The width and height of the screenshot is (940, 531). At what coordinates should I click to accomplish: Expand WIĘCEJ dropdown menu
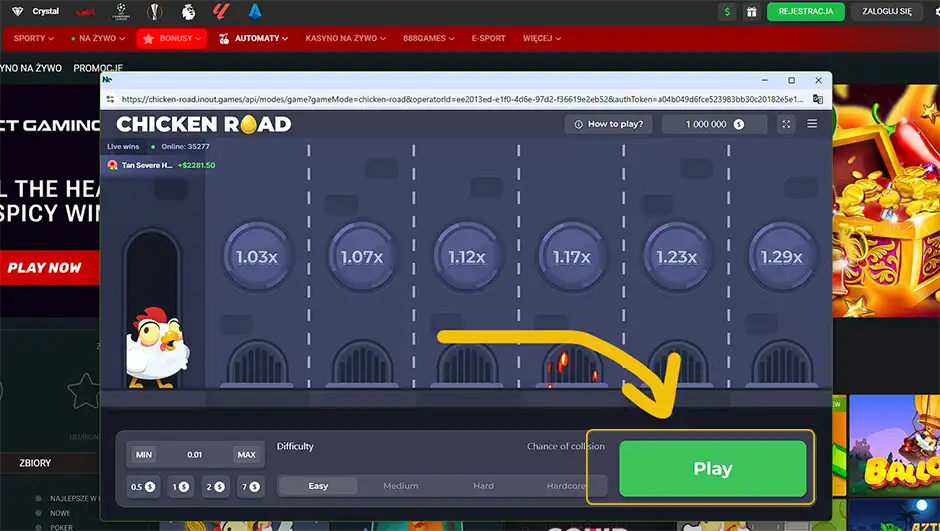(x=541, y=38)
